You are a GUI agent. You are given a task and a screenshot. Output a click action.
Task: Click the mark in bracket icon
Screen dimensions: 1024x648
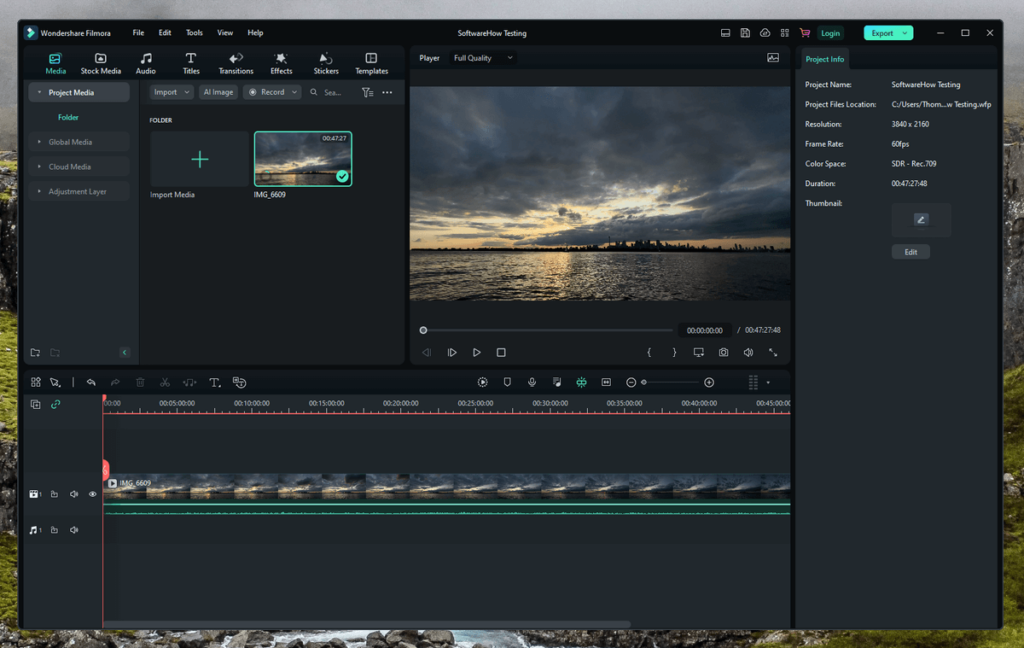tap(649, 353)
